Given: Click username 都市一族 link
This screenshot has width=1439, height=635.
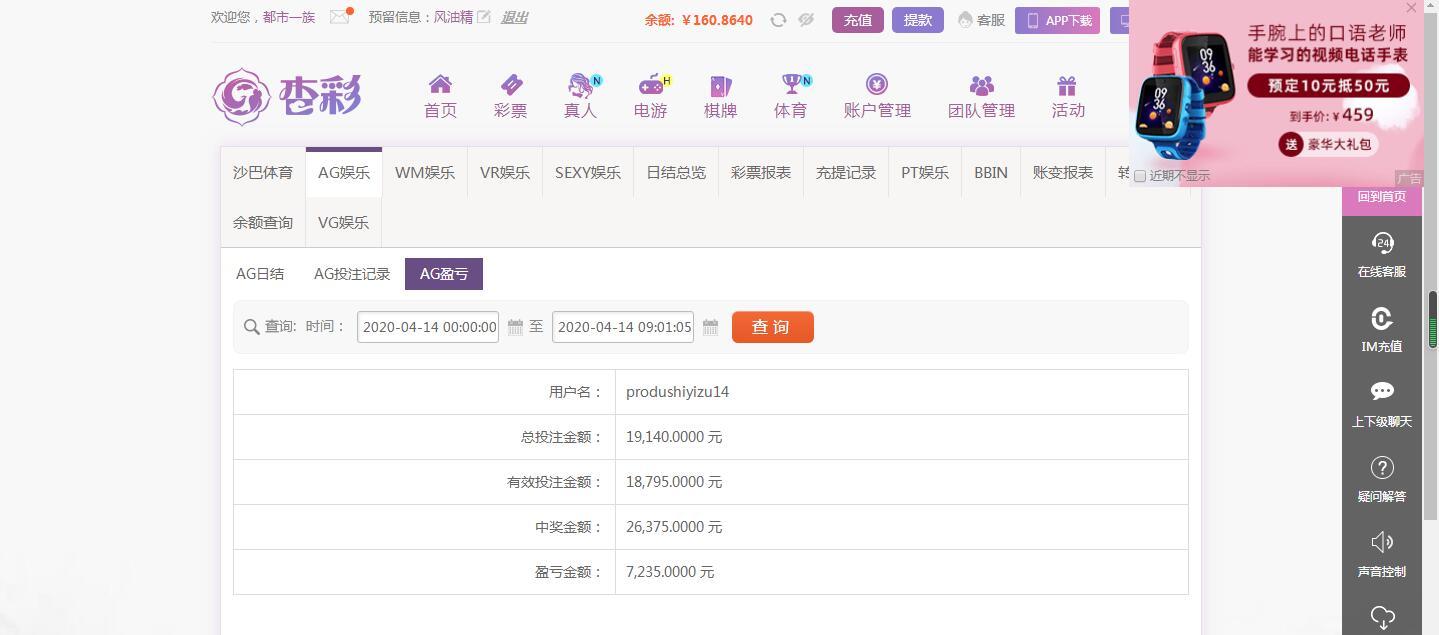Looking at the screenshot, I should point(289,17).
